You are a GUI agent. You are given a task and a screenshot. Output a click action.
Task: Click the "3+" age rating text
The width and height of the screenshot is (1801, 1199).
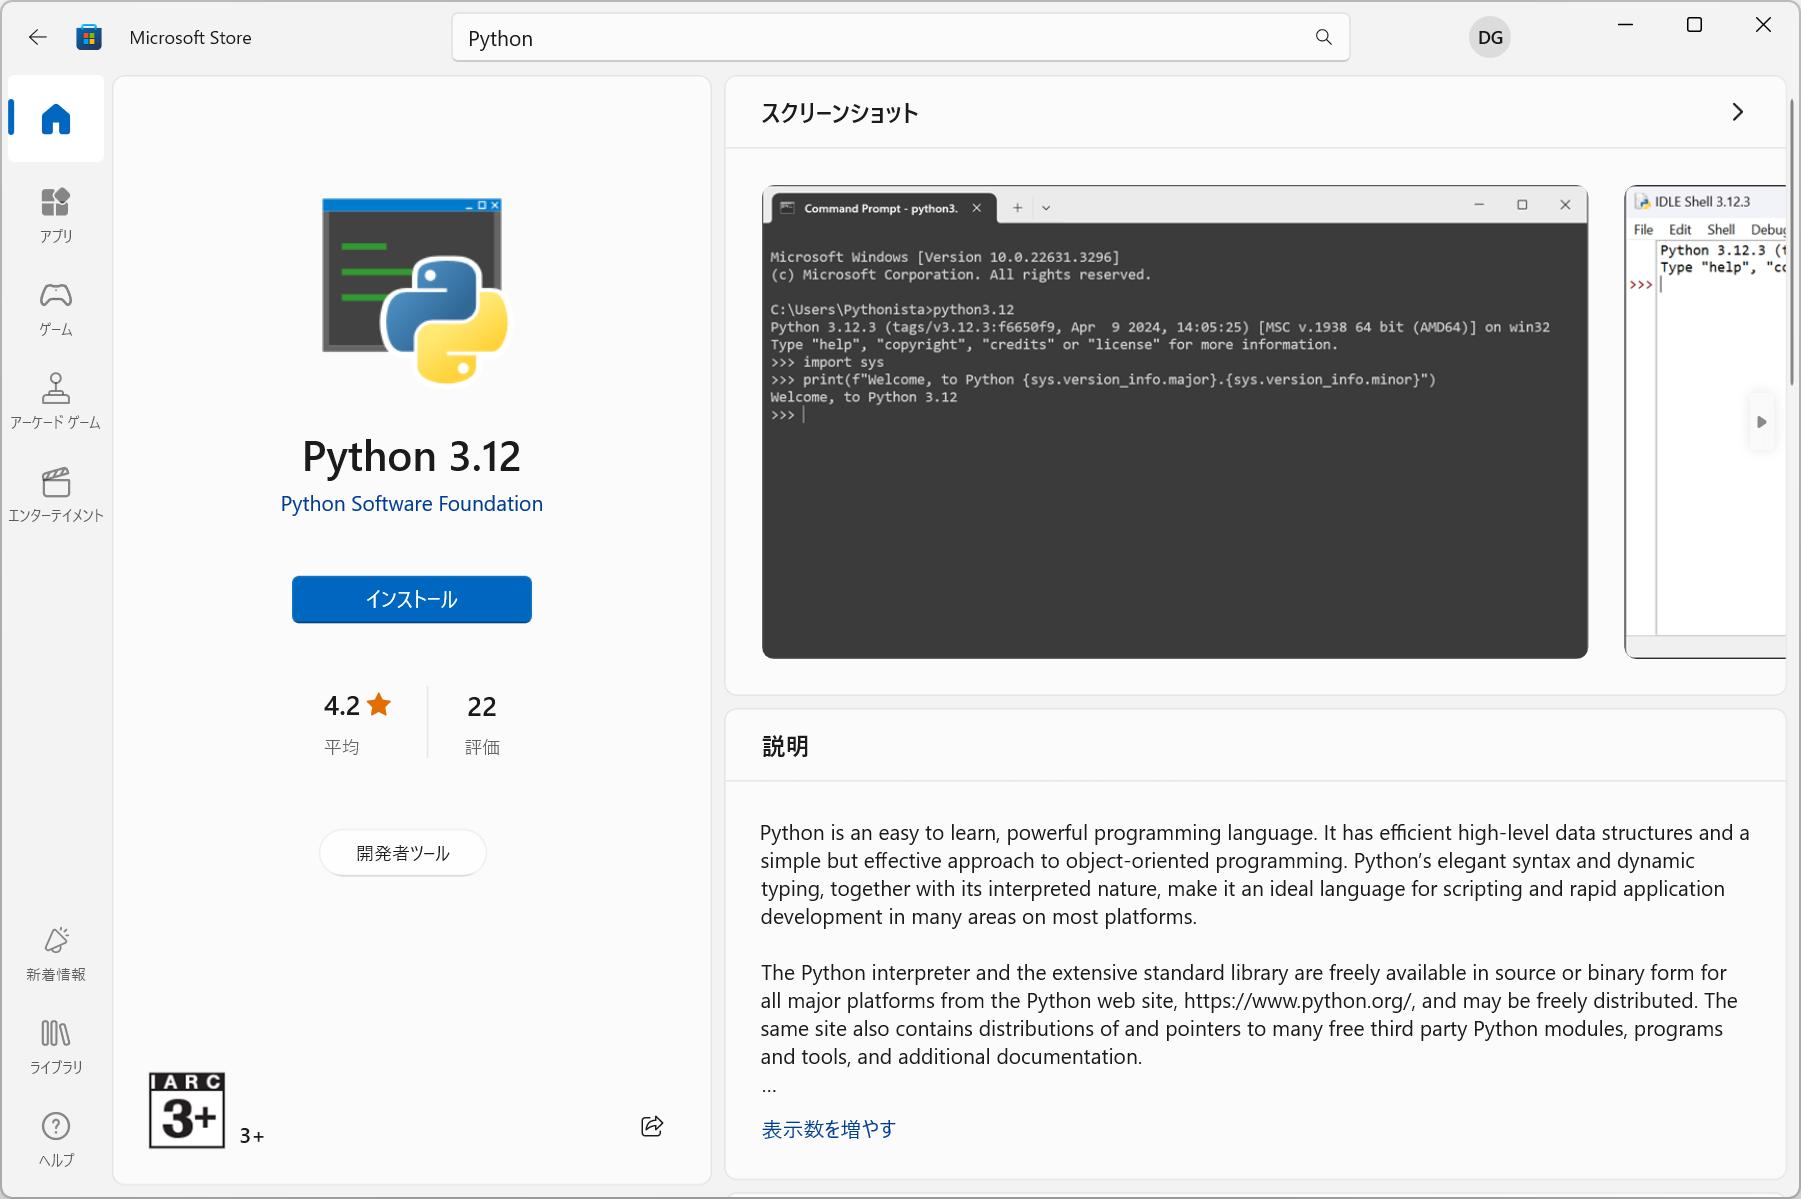[252, 1136]
